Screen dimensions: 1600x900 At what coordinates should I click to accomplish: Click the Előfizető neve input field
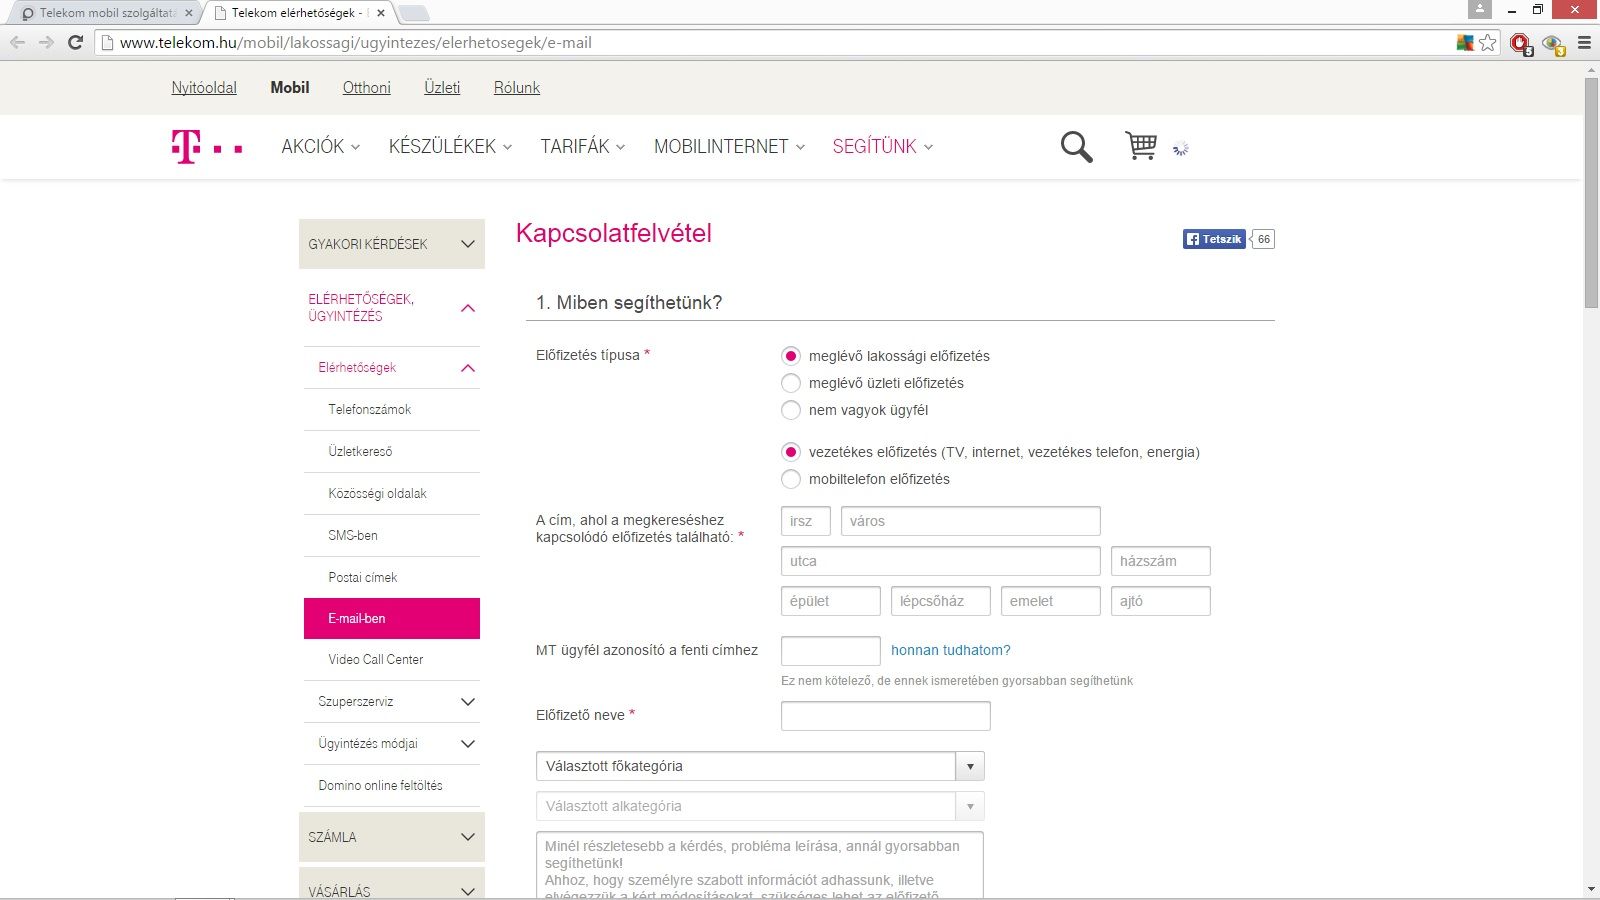[886, 716]
